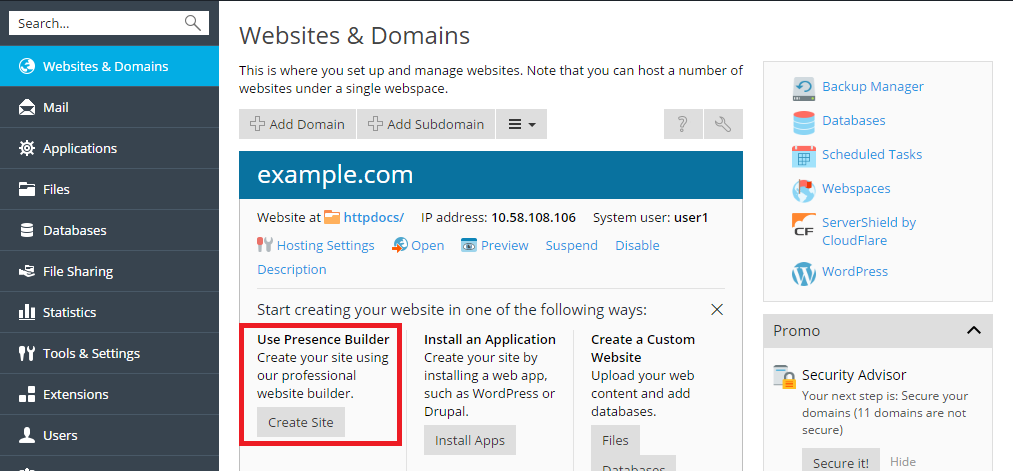Expand the hamburger menu dropdown
The width and height of the screenshot is (1013, 471).
coord(521,124)
